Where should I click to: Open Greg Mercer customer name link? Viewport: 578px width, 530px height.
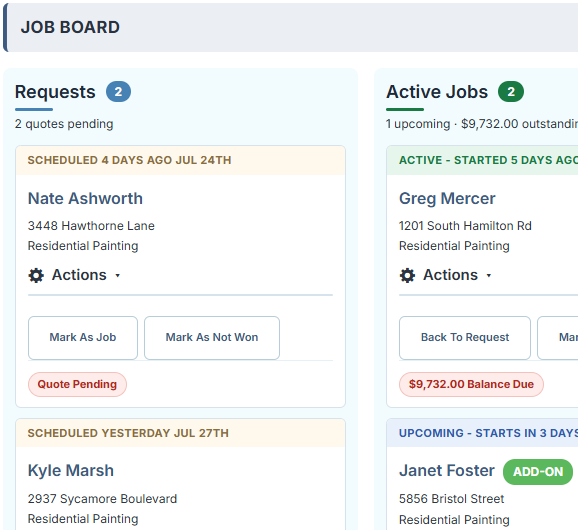click(x=447, y=198)
